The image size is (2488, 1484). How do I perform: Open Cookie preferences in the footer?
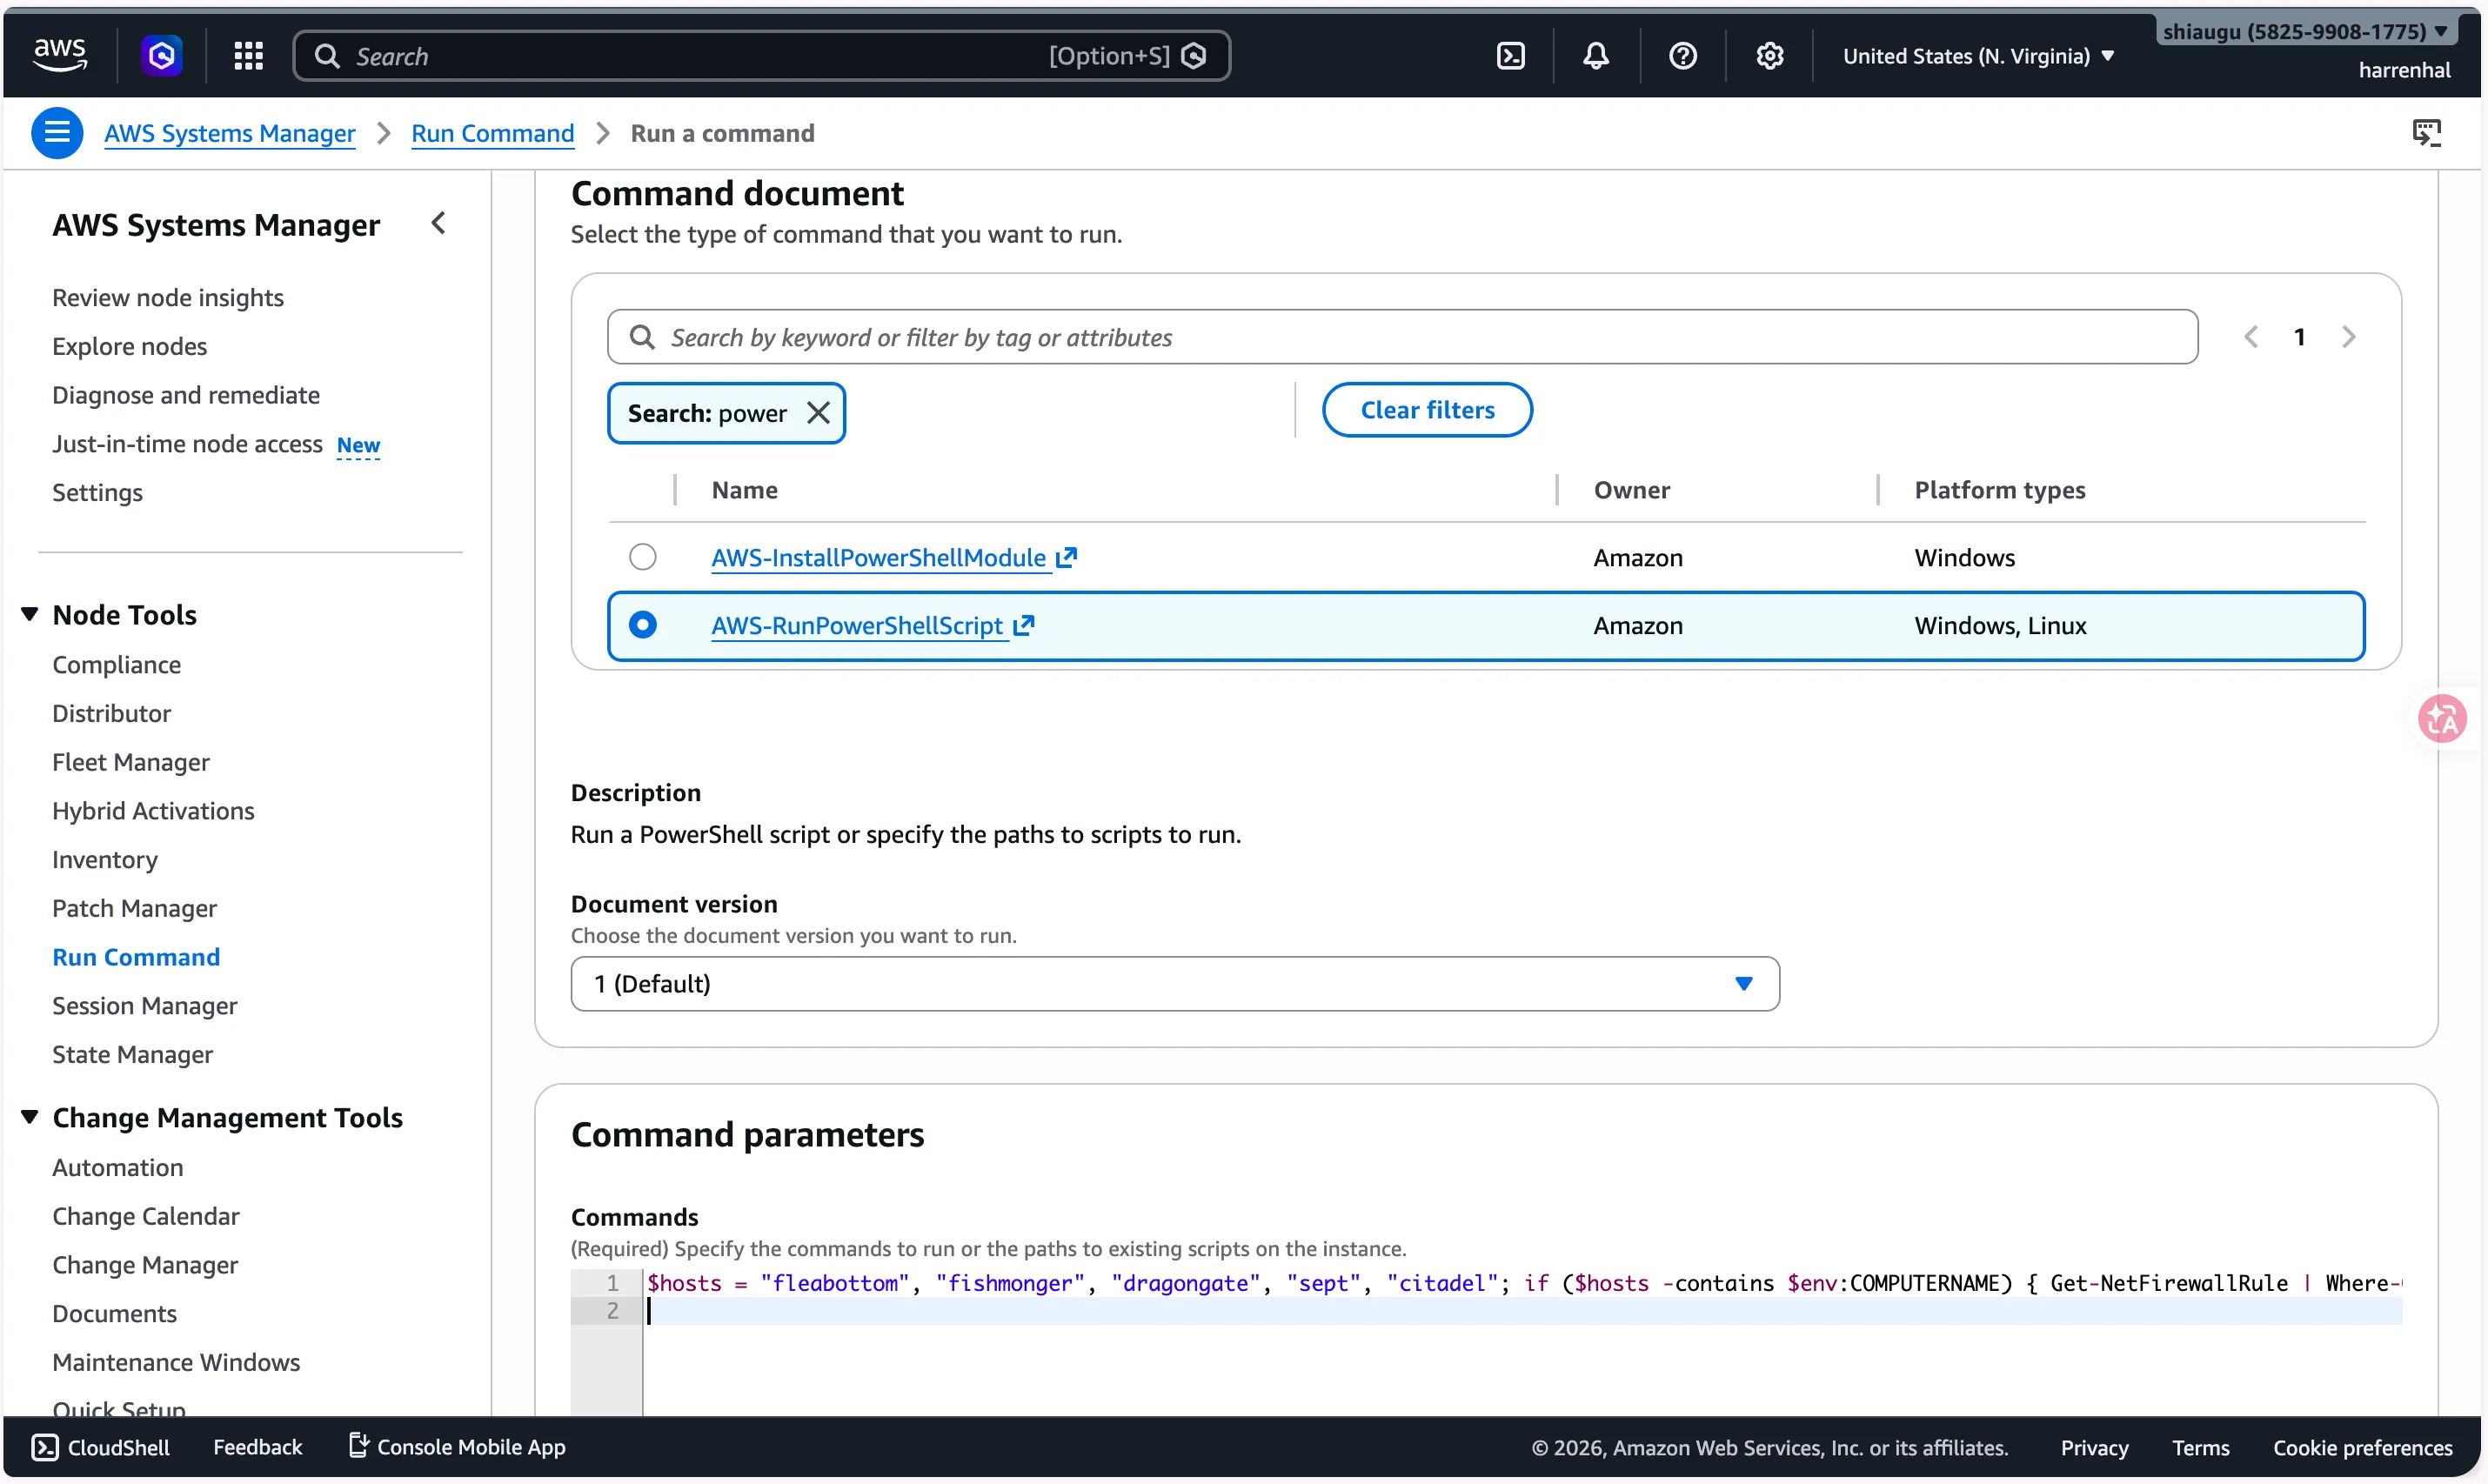coord(2362,1448)
